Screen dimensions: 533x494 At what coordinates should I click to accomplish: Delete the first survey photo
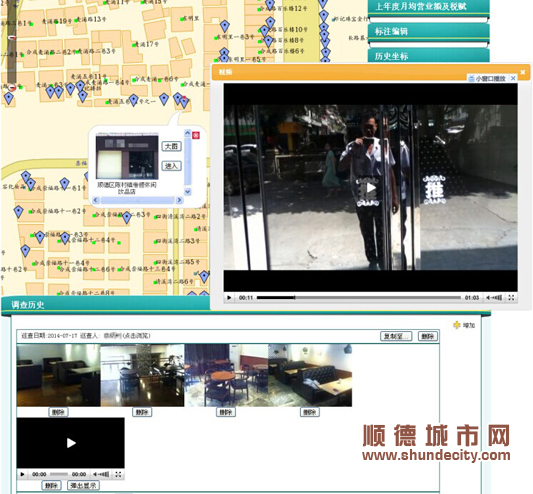pos(58,412)
